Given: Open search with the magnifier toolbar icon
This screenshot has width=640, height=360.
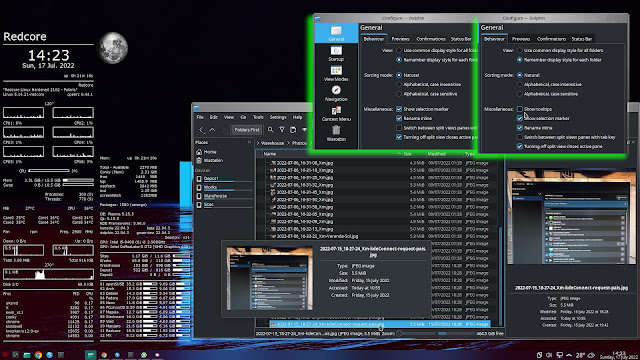Looking at the screenshot, I should point(270,130).
